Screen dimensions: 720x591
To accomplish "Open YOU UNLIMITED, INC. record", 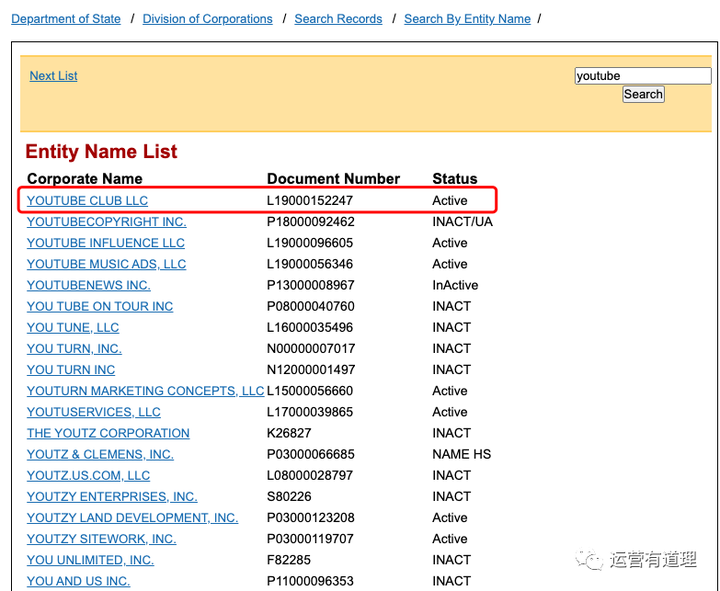I will click(x=90, y=560).
